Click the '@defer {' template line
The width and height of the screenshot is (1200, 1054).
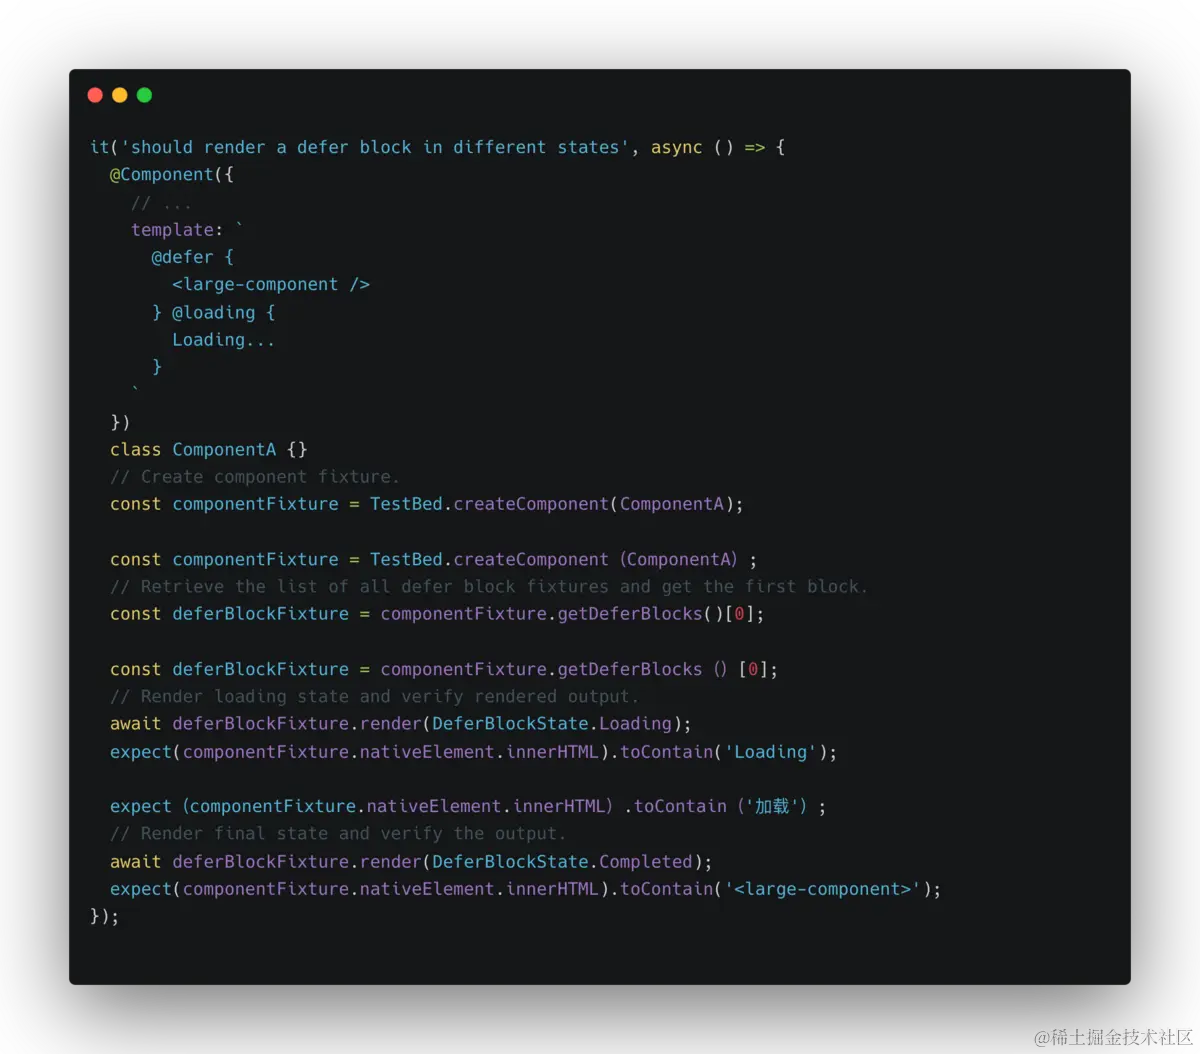coord(192,257)
